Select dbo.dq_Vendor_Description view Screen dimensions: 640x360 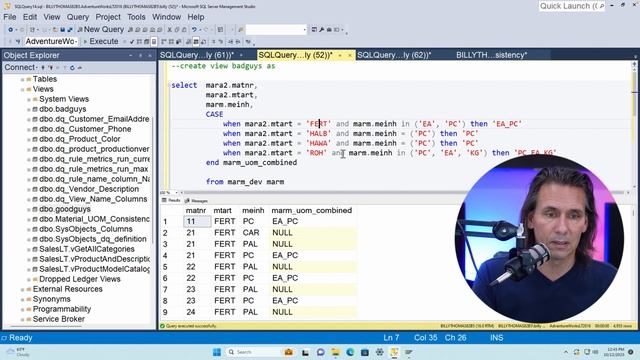pyautogui.click(x=89, y=189)
